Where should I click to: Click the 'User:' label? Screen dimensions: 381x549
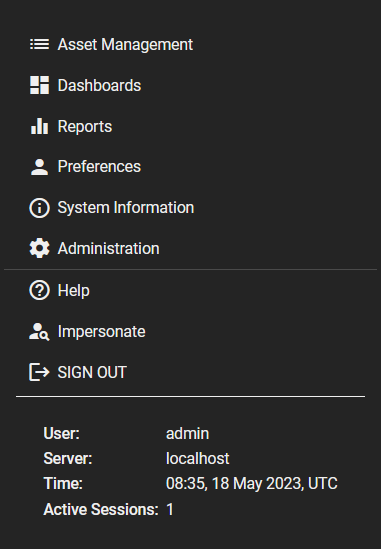pos(62,433)
